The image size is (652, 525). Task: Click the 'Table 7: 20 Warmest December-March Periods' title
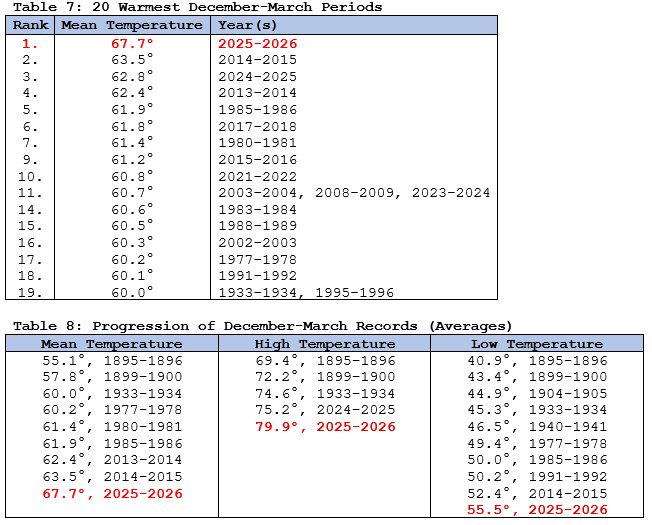point(194,7)
